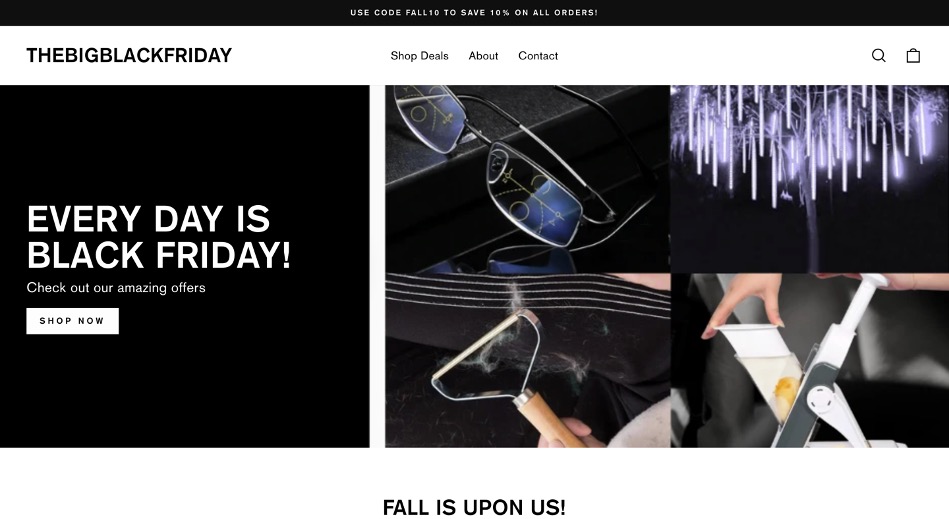The width and height of the screenshot is (949, 519).
Task: Open the mandoline vegetable slicer image
Action: tap(810, 361)
